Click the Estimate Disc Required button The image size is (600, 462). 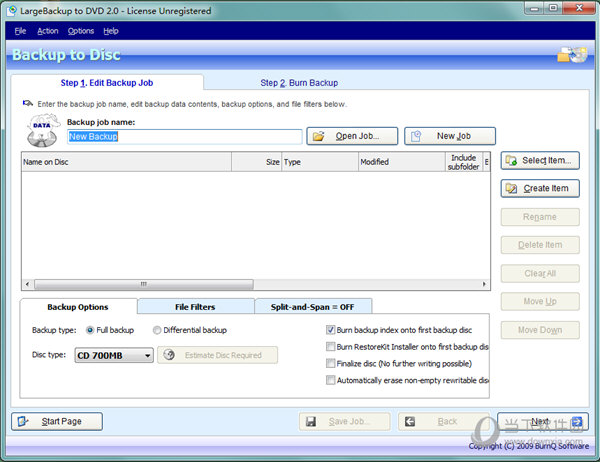pyautogui.click(x=218, y=355)
